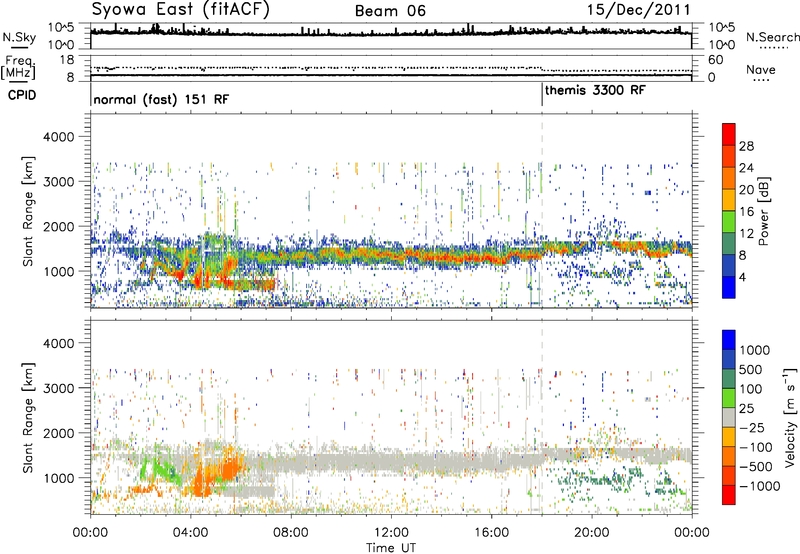Image resolution: width=800 pixels, height=554 pixels.
Task: Click the "25" velocity colorbar label
Action: coord(746,408)
